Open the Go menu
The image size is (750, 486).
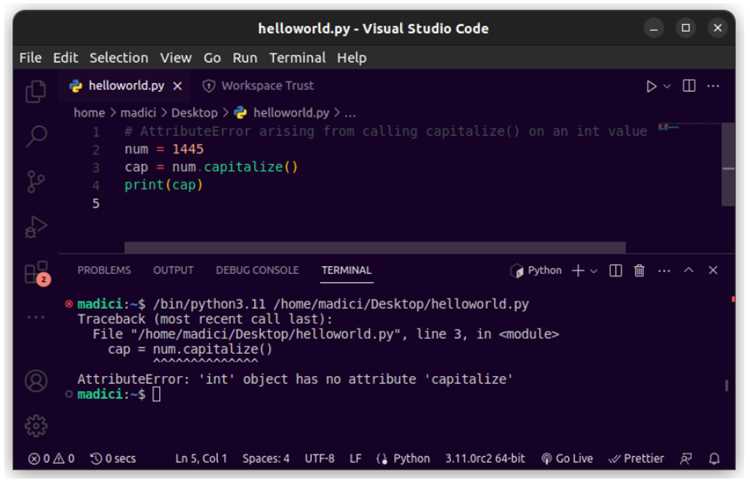(212, 58)
